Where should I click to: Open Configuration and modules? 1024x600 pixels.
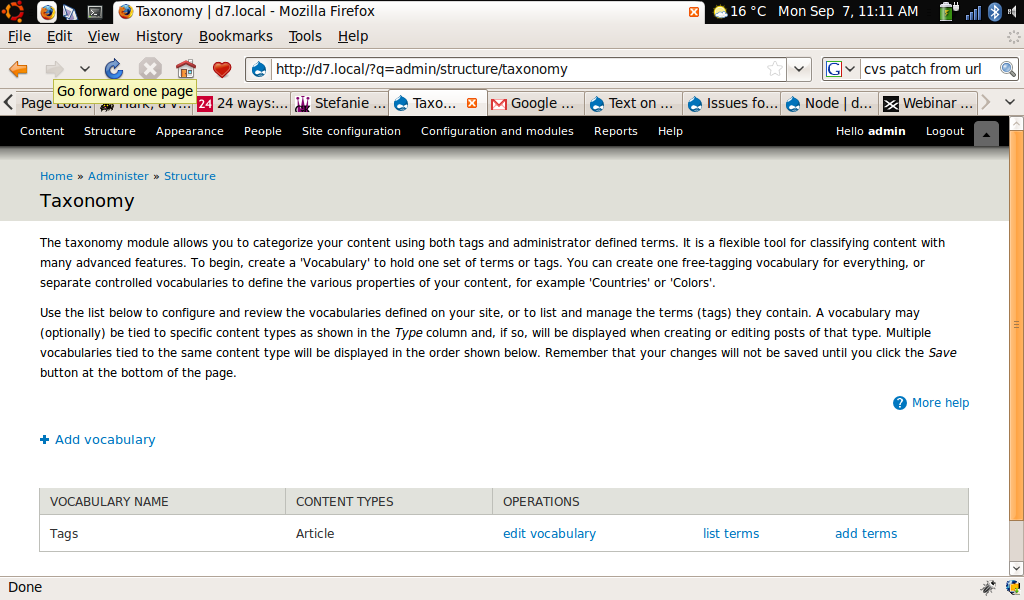pos(497,131)
